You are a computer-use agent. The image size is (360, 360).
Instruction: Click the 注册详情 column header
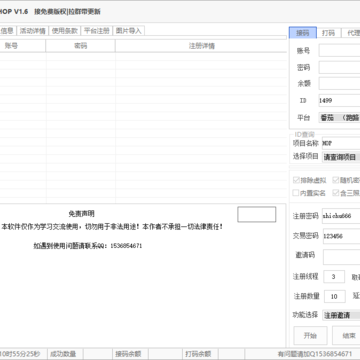tap(201, 46)
